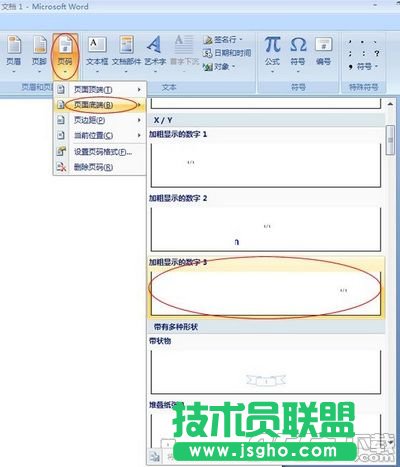
Task: Pick the 加粗显示的数字 1 page number style
Action: [x=266, y=159]
